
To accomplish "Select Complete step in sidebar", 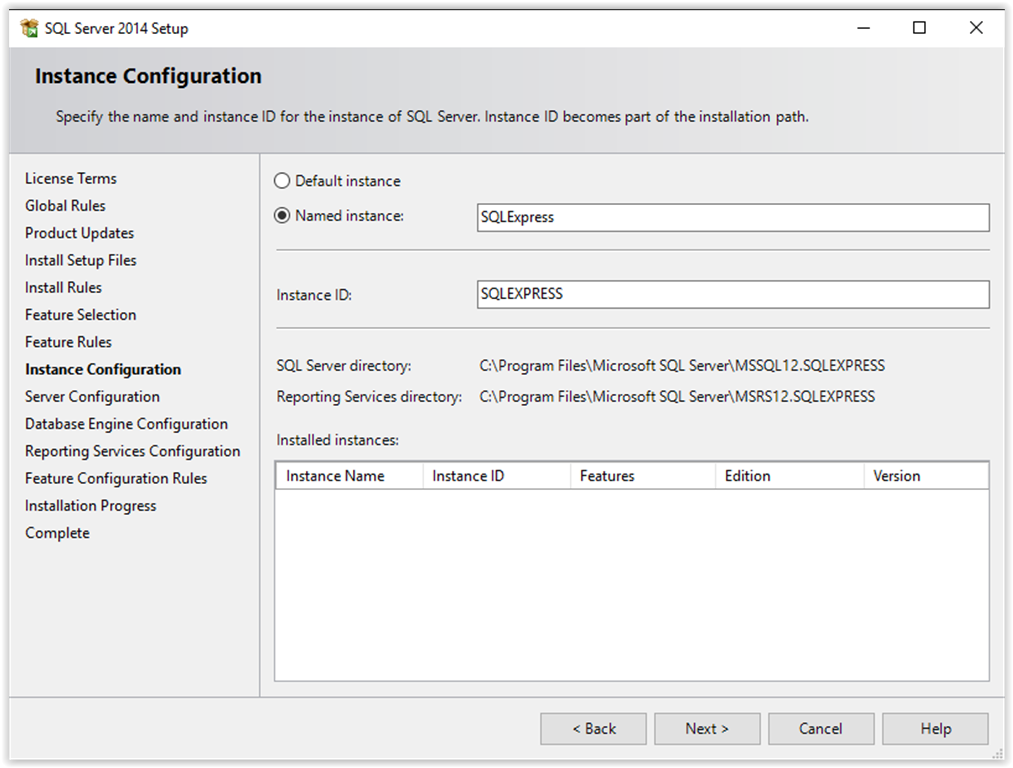I will tap(57, 533).
